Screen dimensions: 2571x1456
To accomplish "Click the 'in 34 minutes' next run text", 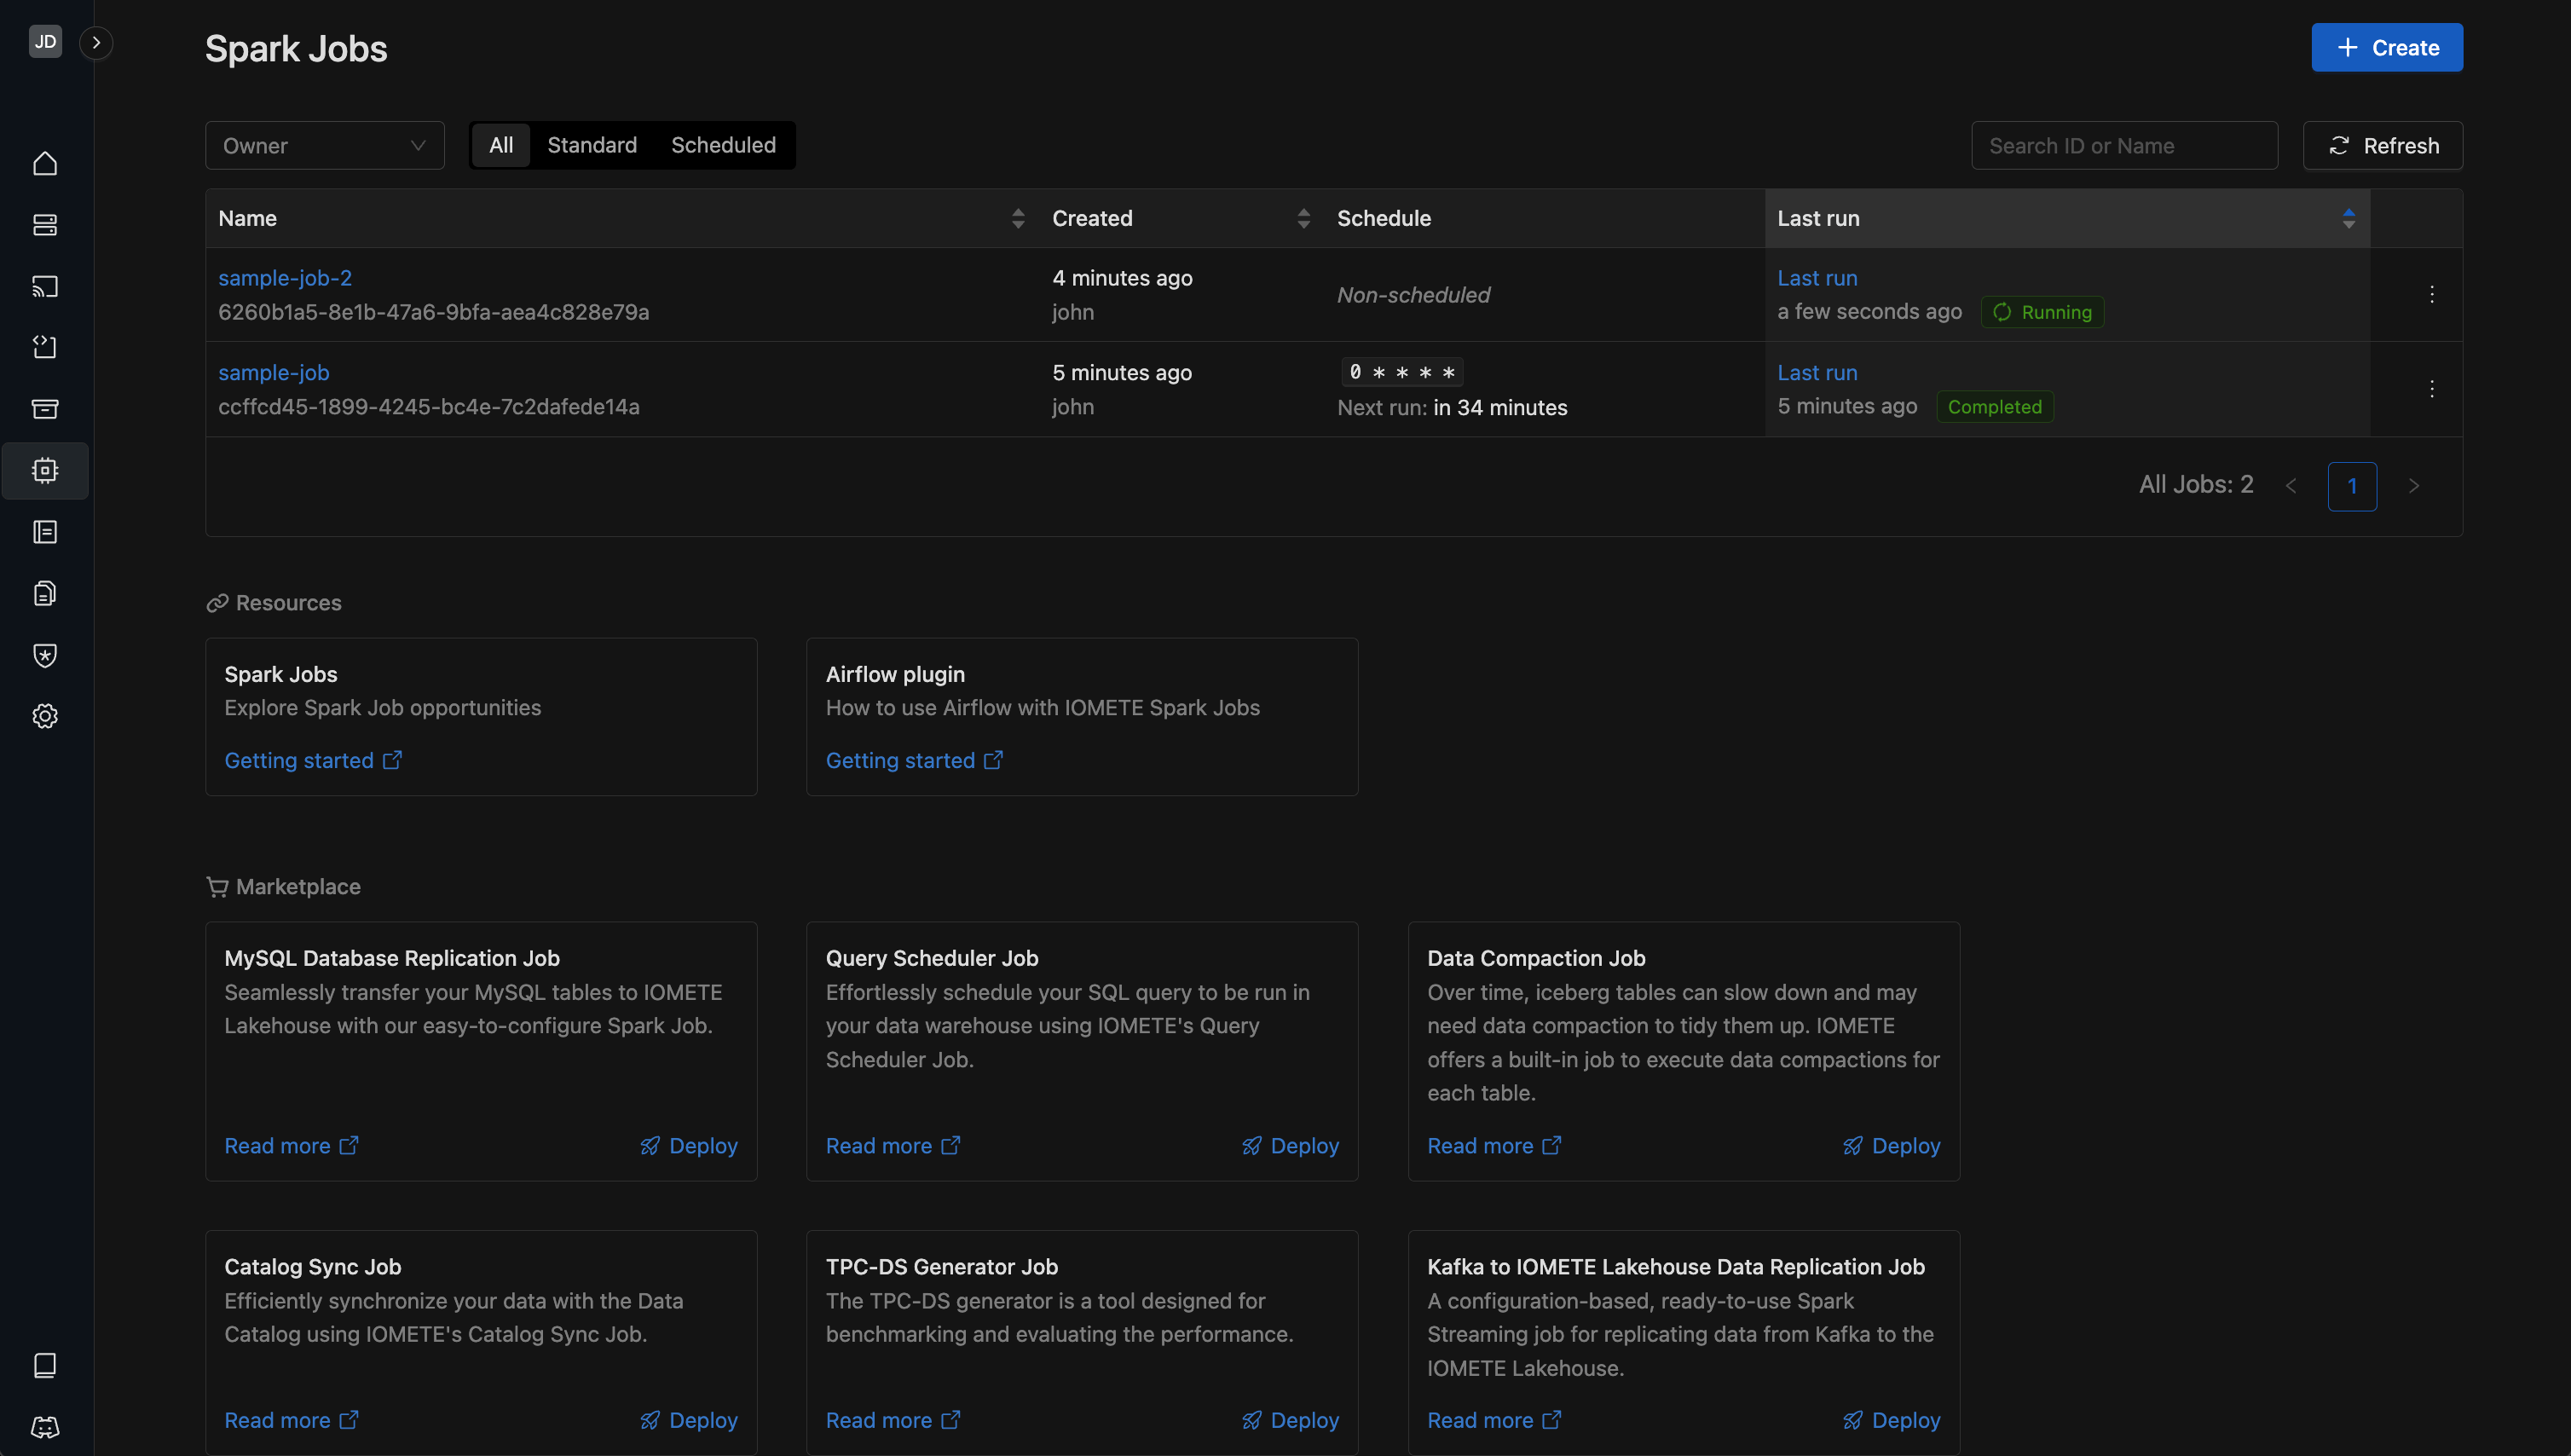I will pos(1500,408).
